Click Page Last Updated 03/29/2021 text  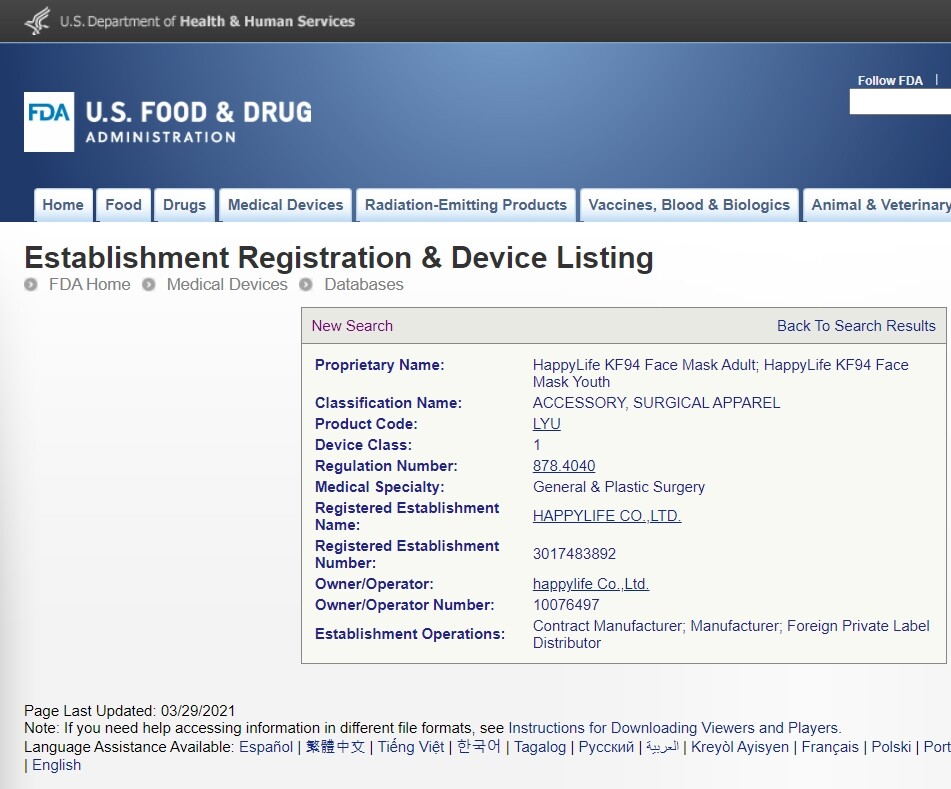coord(130,710)
